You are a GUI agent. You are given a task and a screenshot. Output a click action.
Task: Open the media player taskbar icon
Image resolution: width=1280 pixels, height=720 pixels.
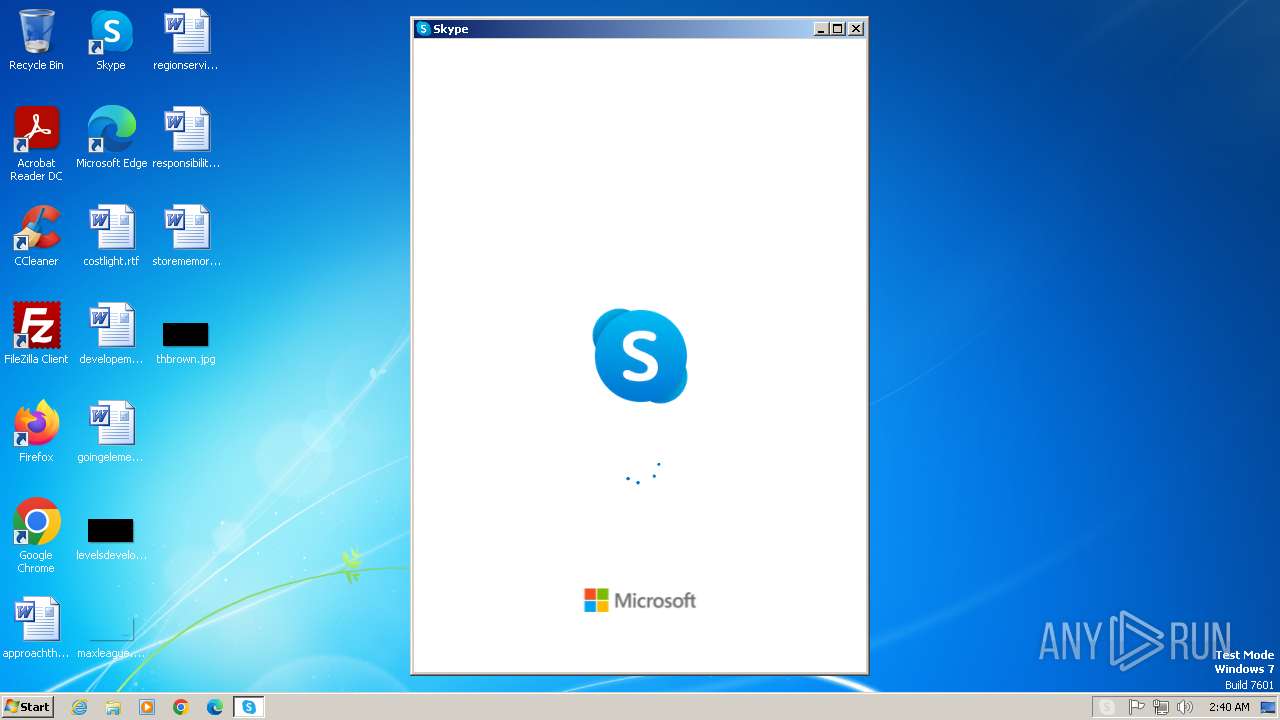(147, 707)
